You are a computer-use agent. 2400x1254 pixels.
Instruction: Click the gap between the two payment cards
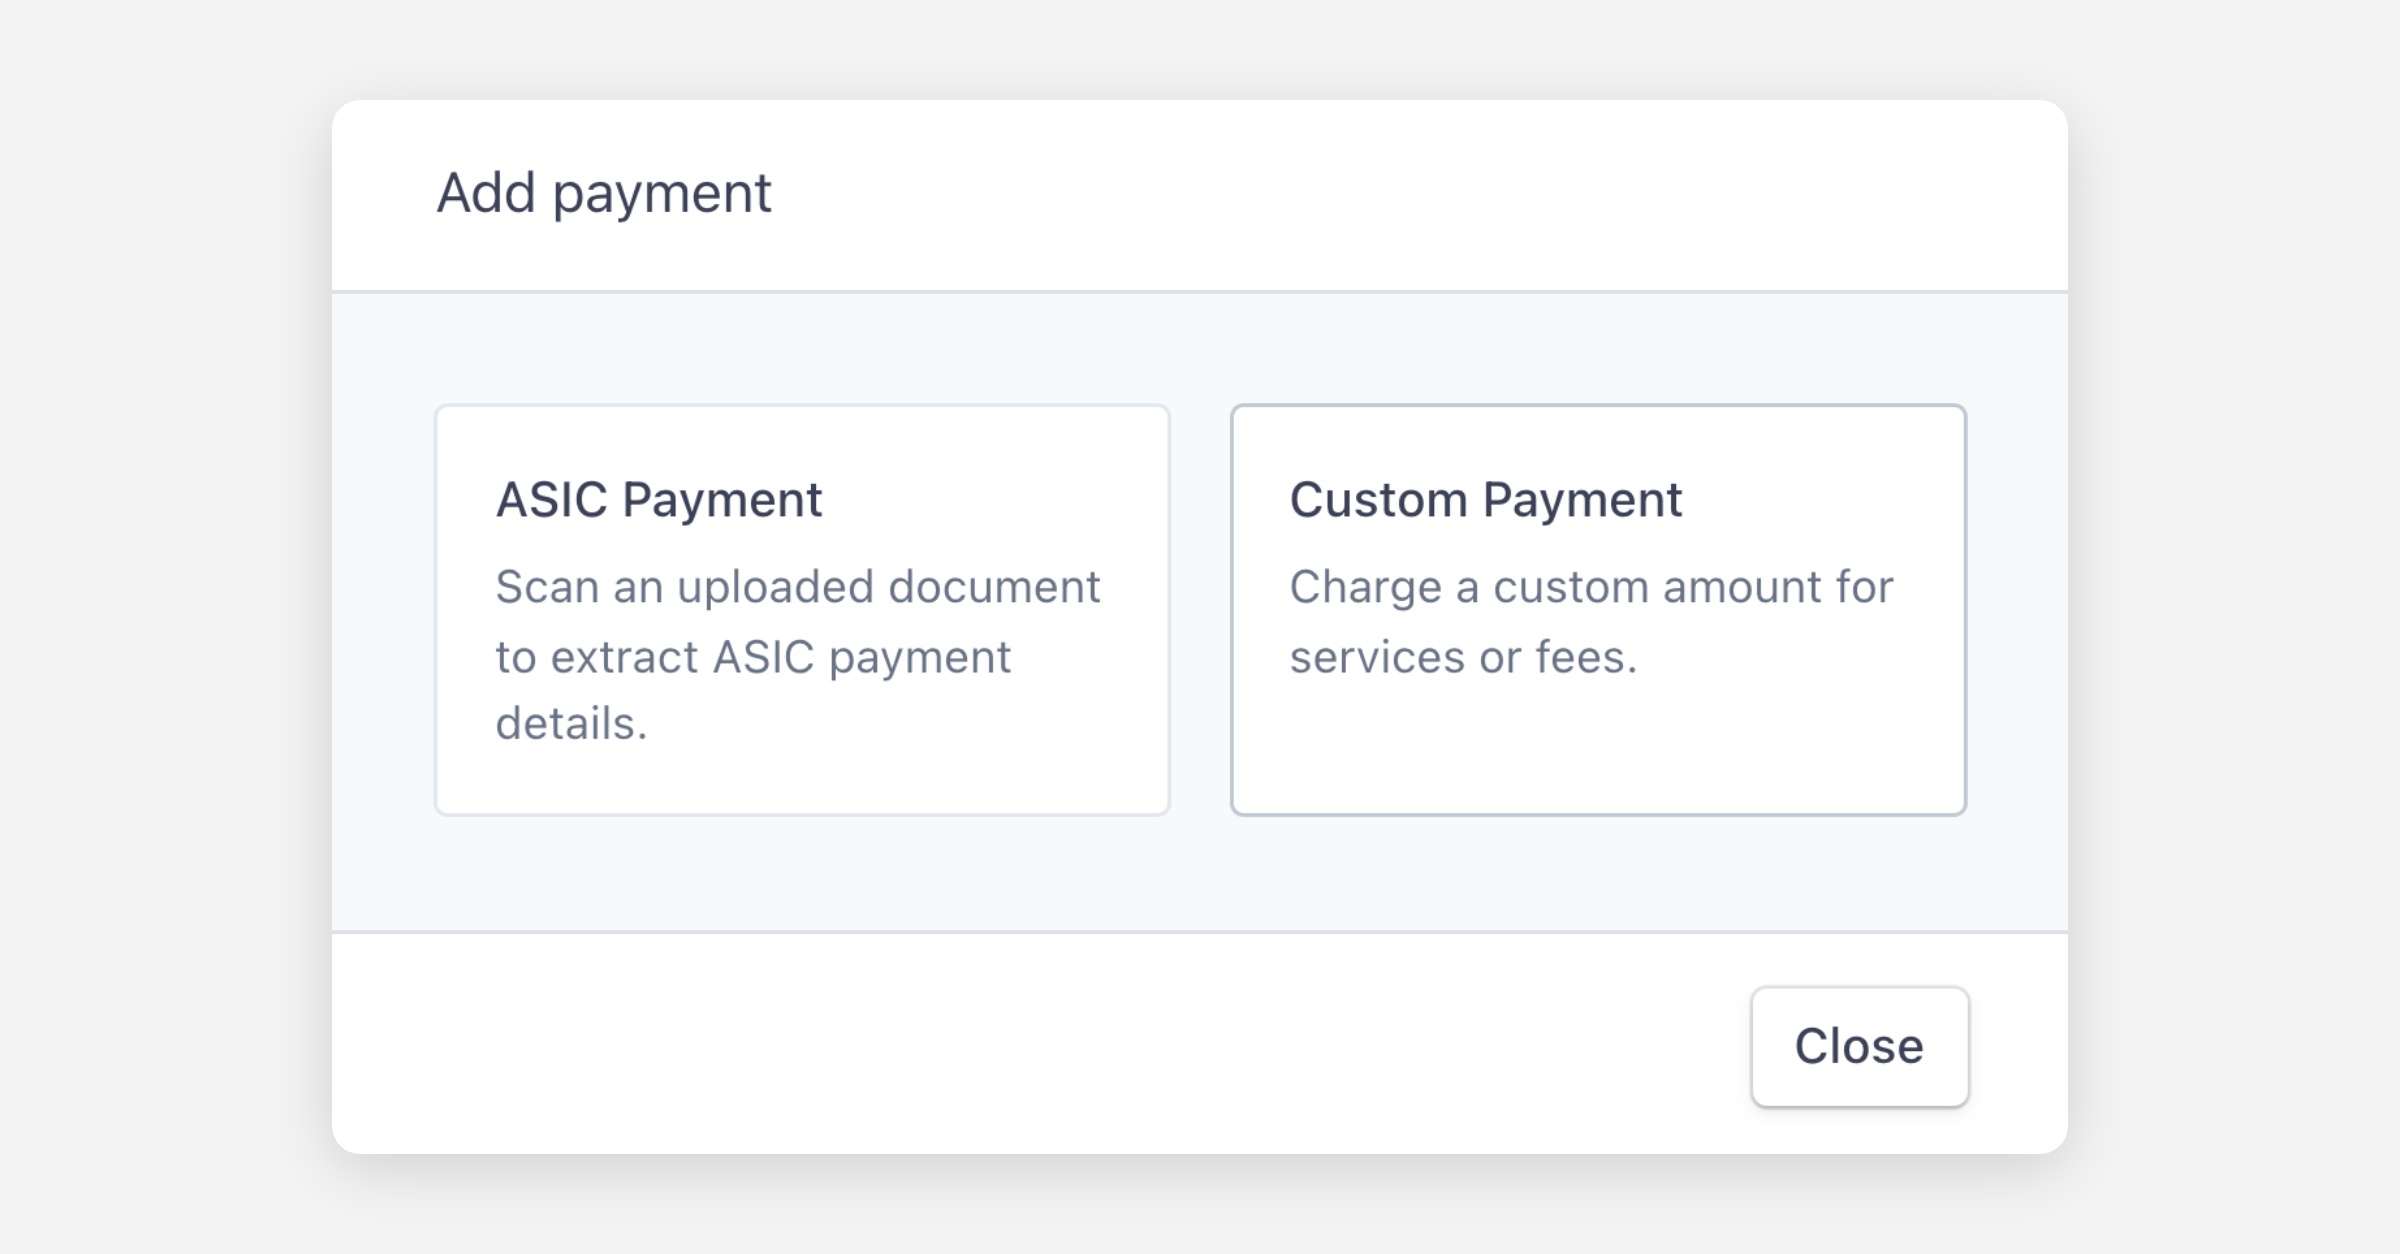1200,610
